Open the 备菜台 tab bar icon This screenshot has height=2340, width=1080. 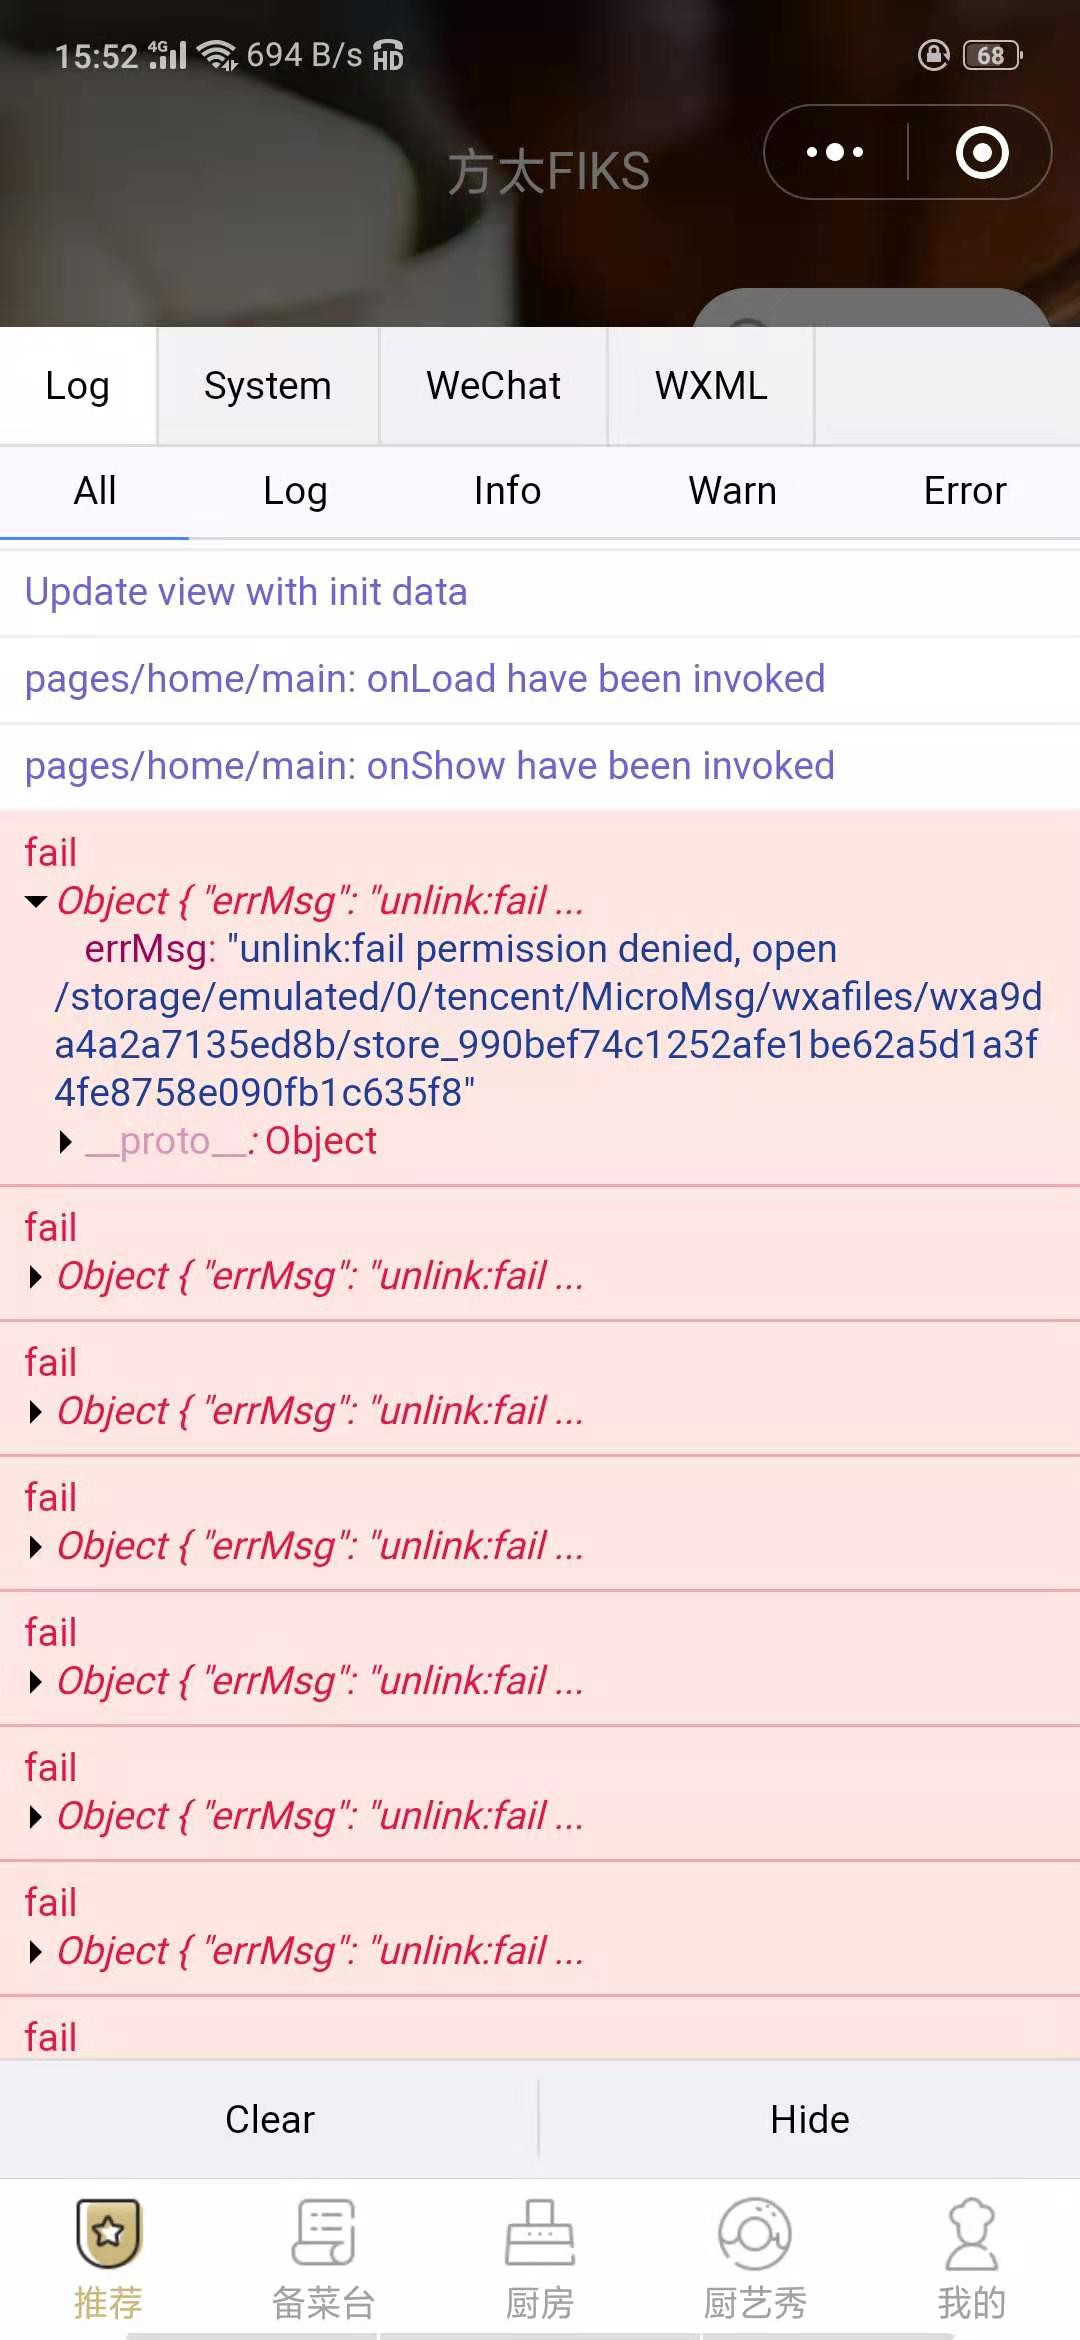point(324,2232)
